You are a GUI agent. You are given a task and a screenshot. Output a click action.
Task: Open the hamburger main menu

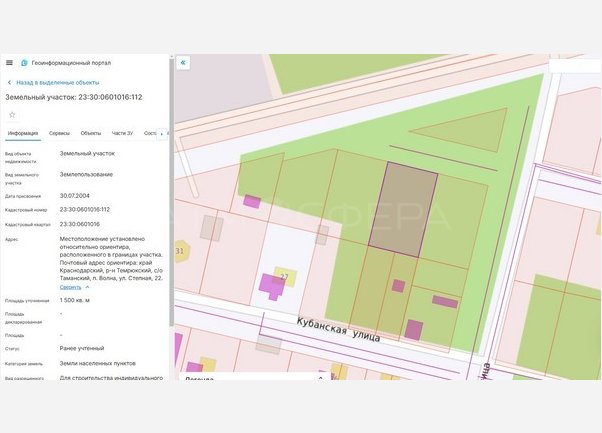pyautogui.click(x=10, y=63)
